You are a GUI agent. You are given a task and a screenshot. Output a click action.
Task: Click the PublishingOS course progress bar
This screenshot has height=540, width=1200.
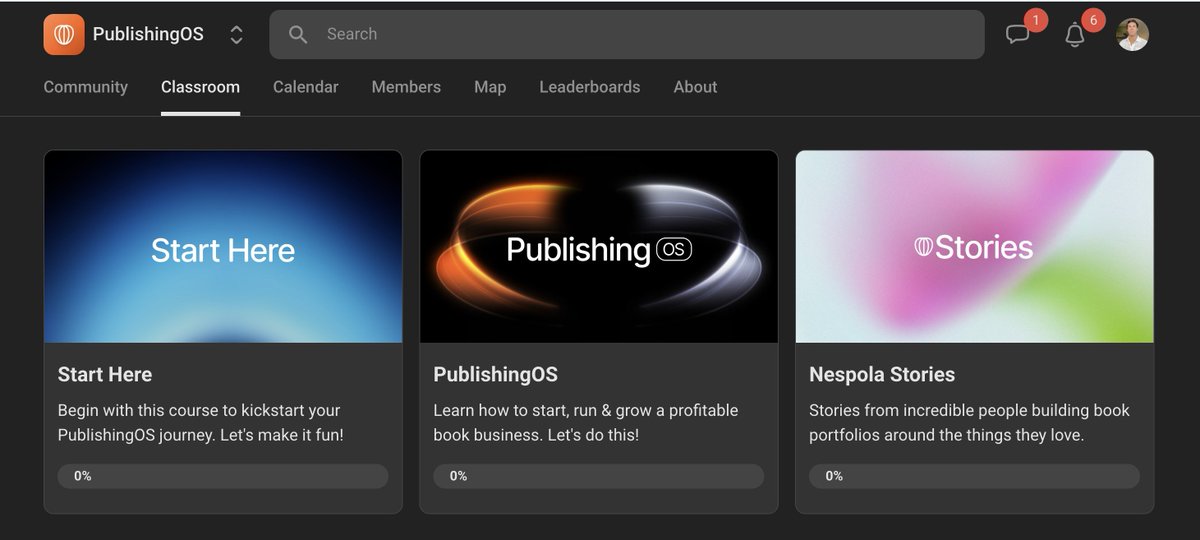tap(599, 476)
